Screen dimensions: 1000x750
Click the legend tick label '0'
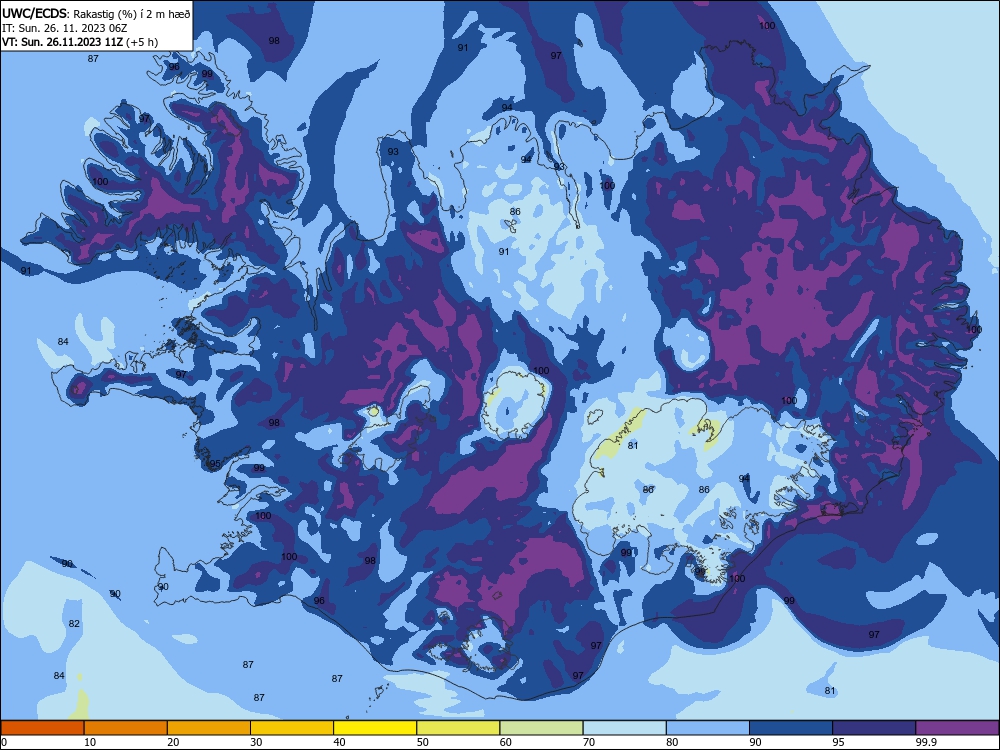coord(4,742)
